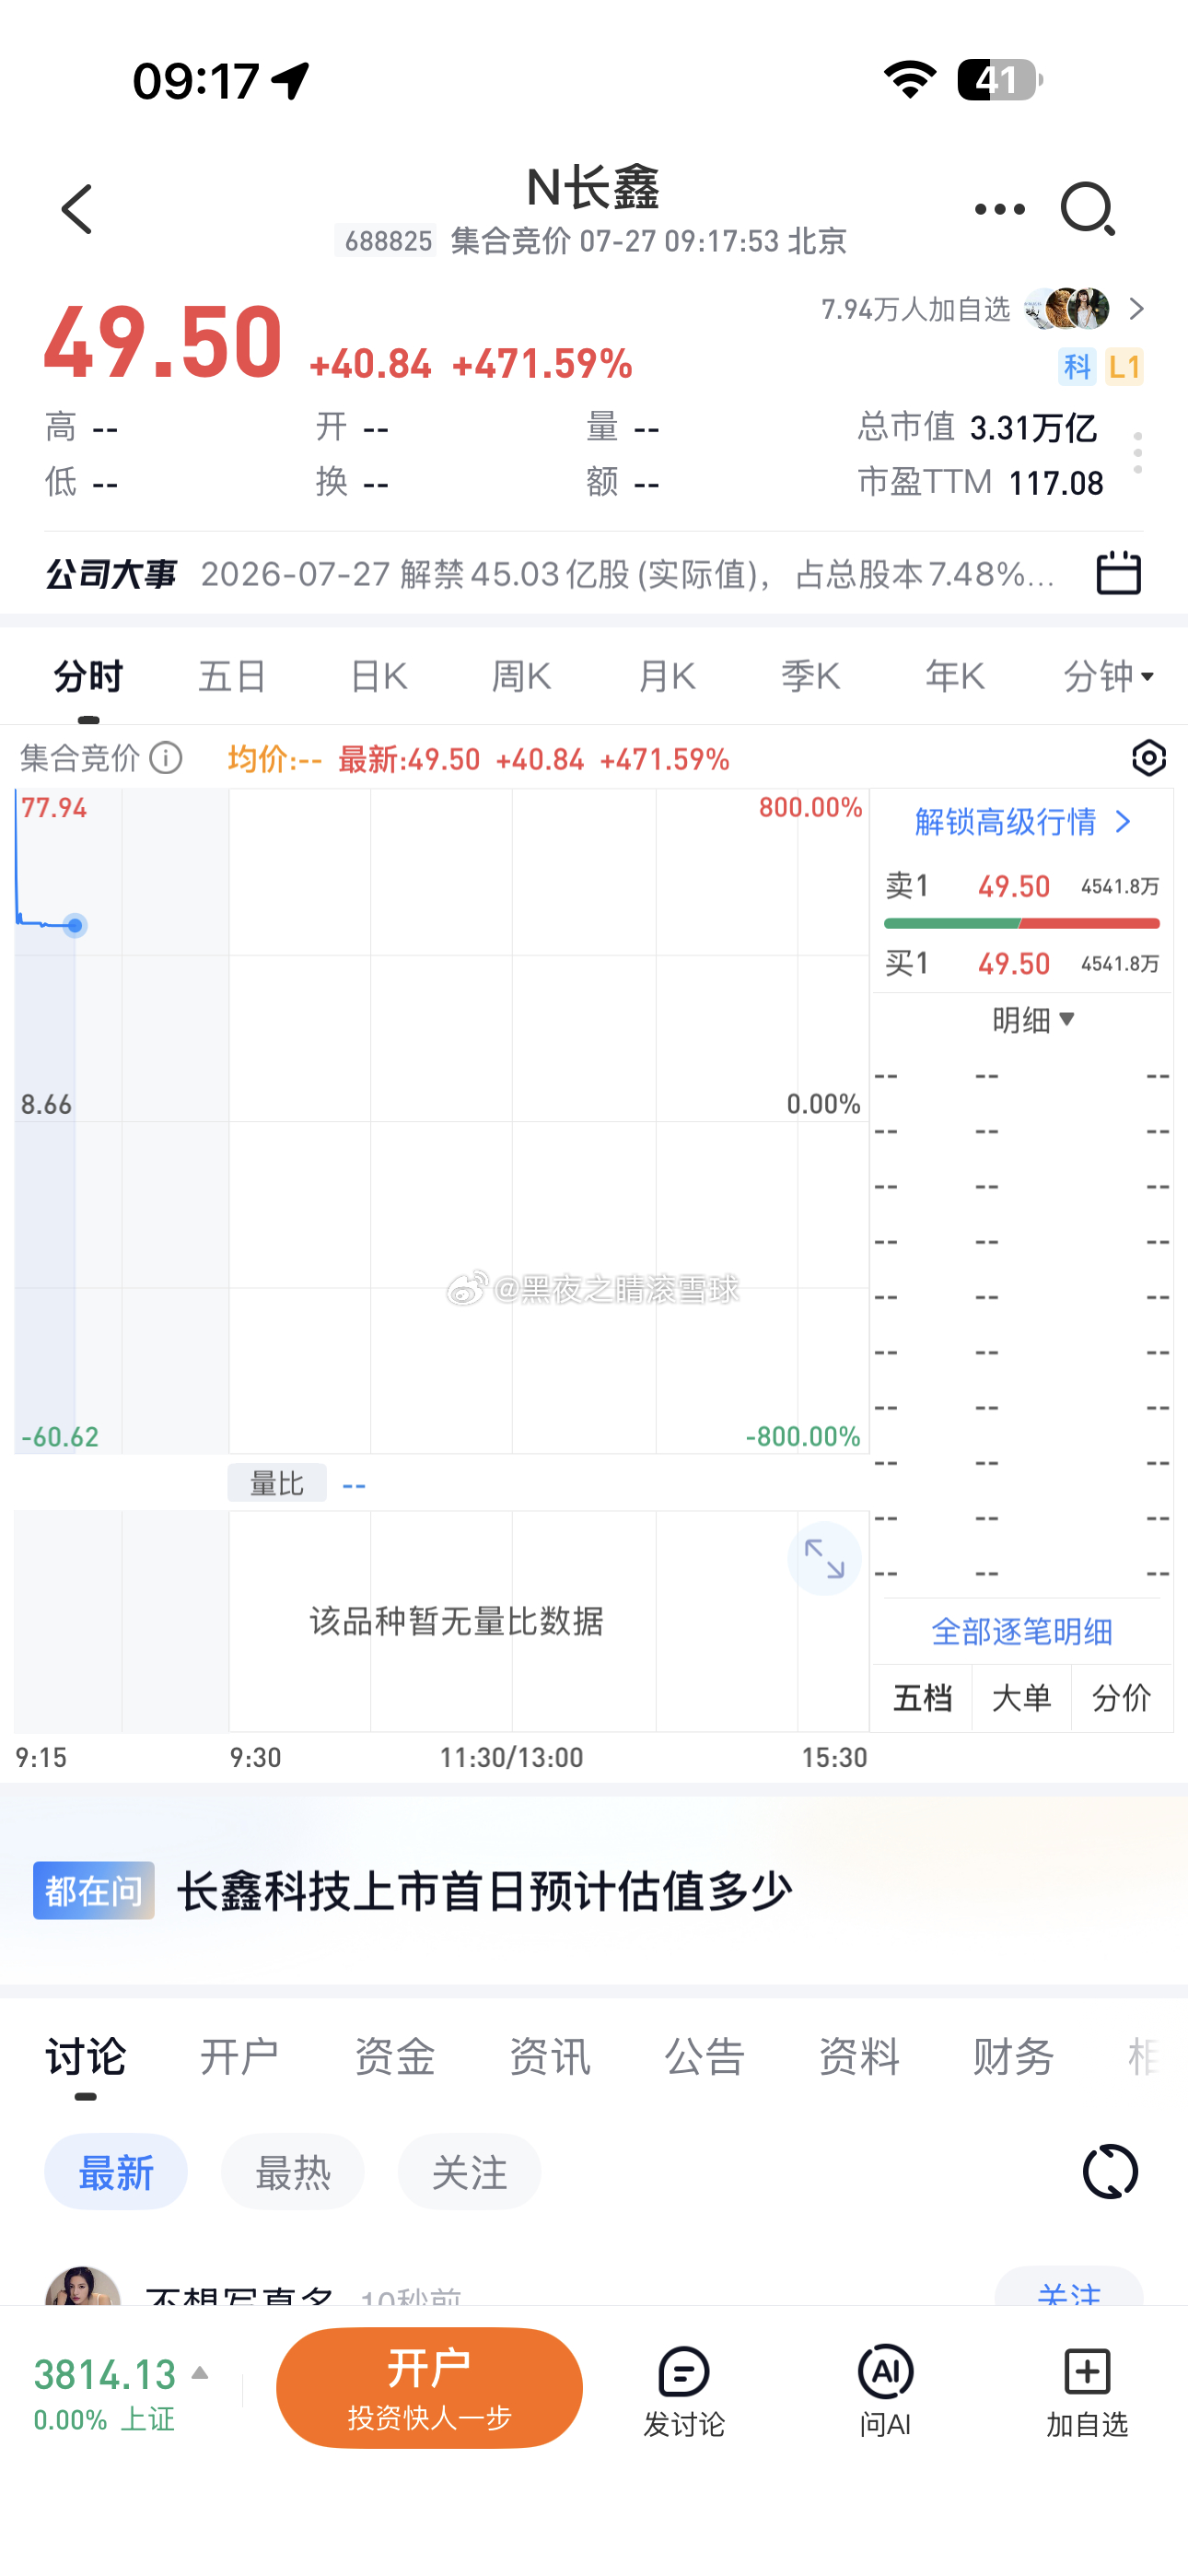
Task: Switch to the 年K chart tab
Action: coord(955,677)
